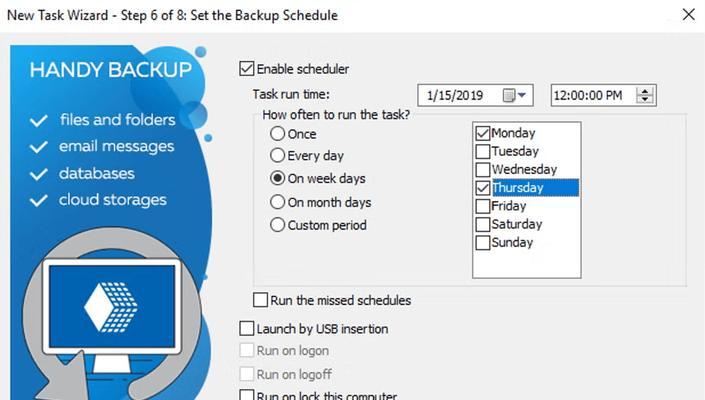Close the New Task Wizard window
Viewport: 705px width, 400px height.
[x=688, y=15]
